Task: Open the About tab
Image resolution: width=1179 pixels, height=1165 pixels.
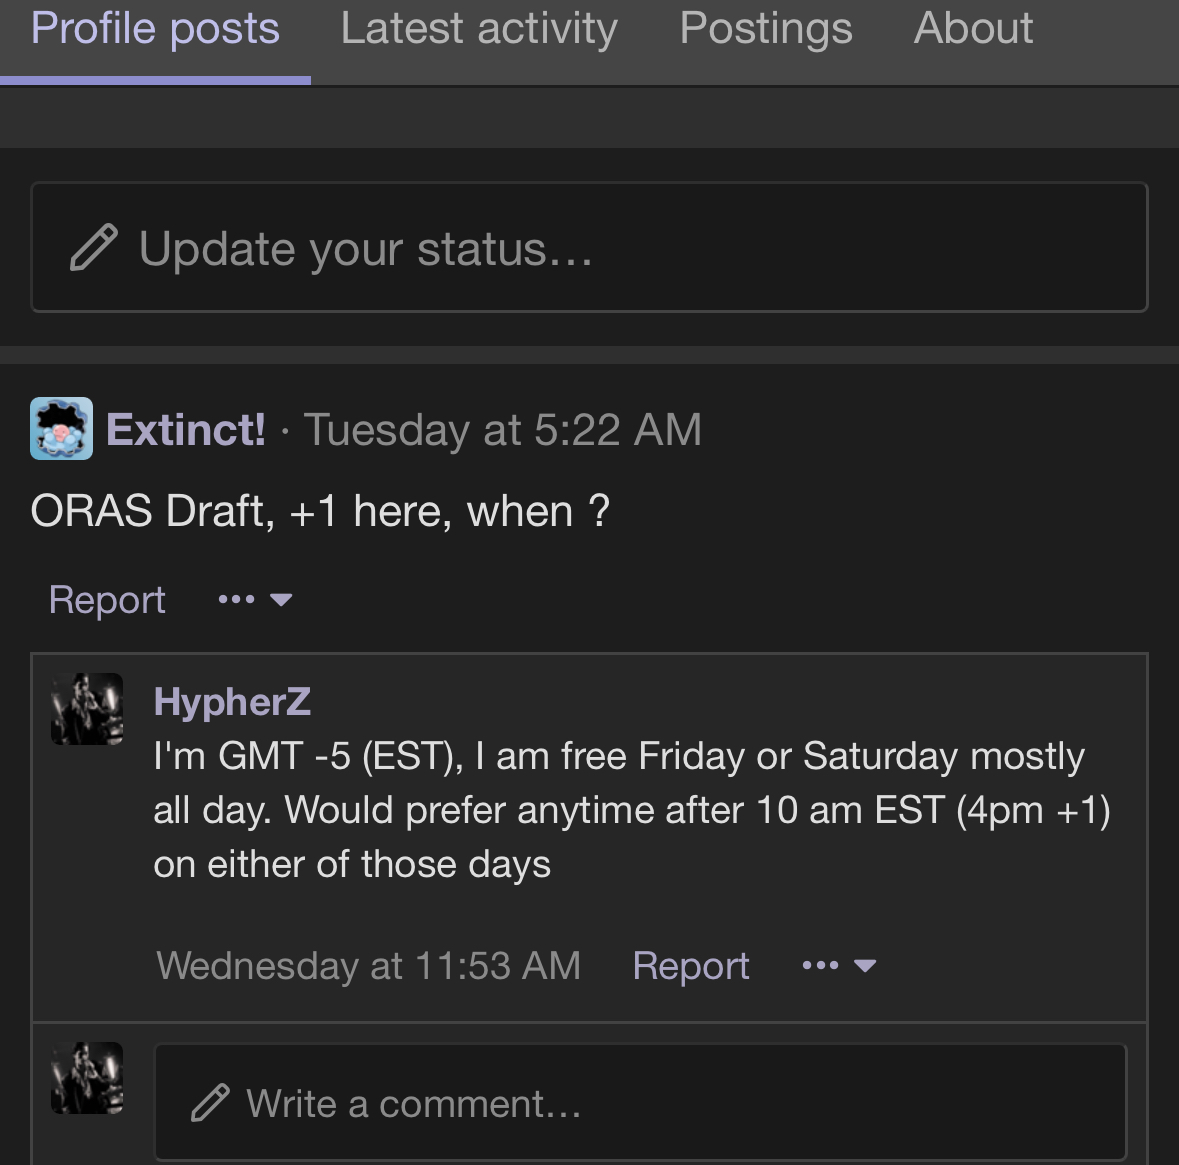Action: coord(973,28)
